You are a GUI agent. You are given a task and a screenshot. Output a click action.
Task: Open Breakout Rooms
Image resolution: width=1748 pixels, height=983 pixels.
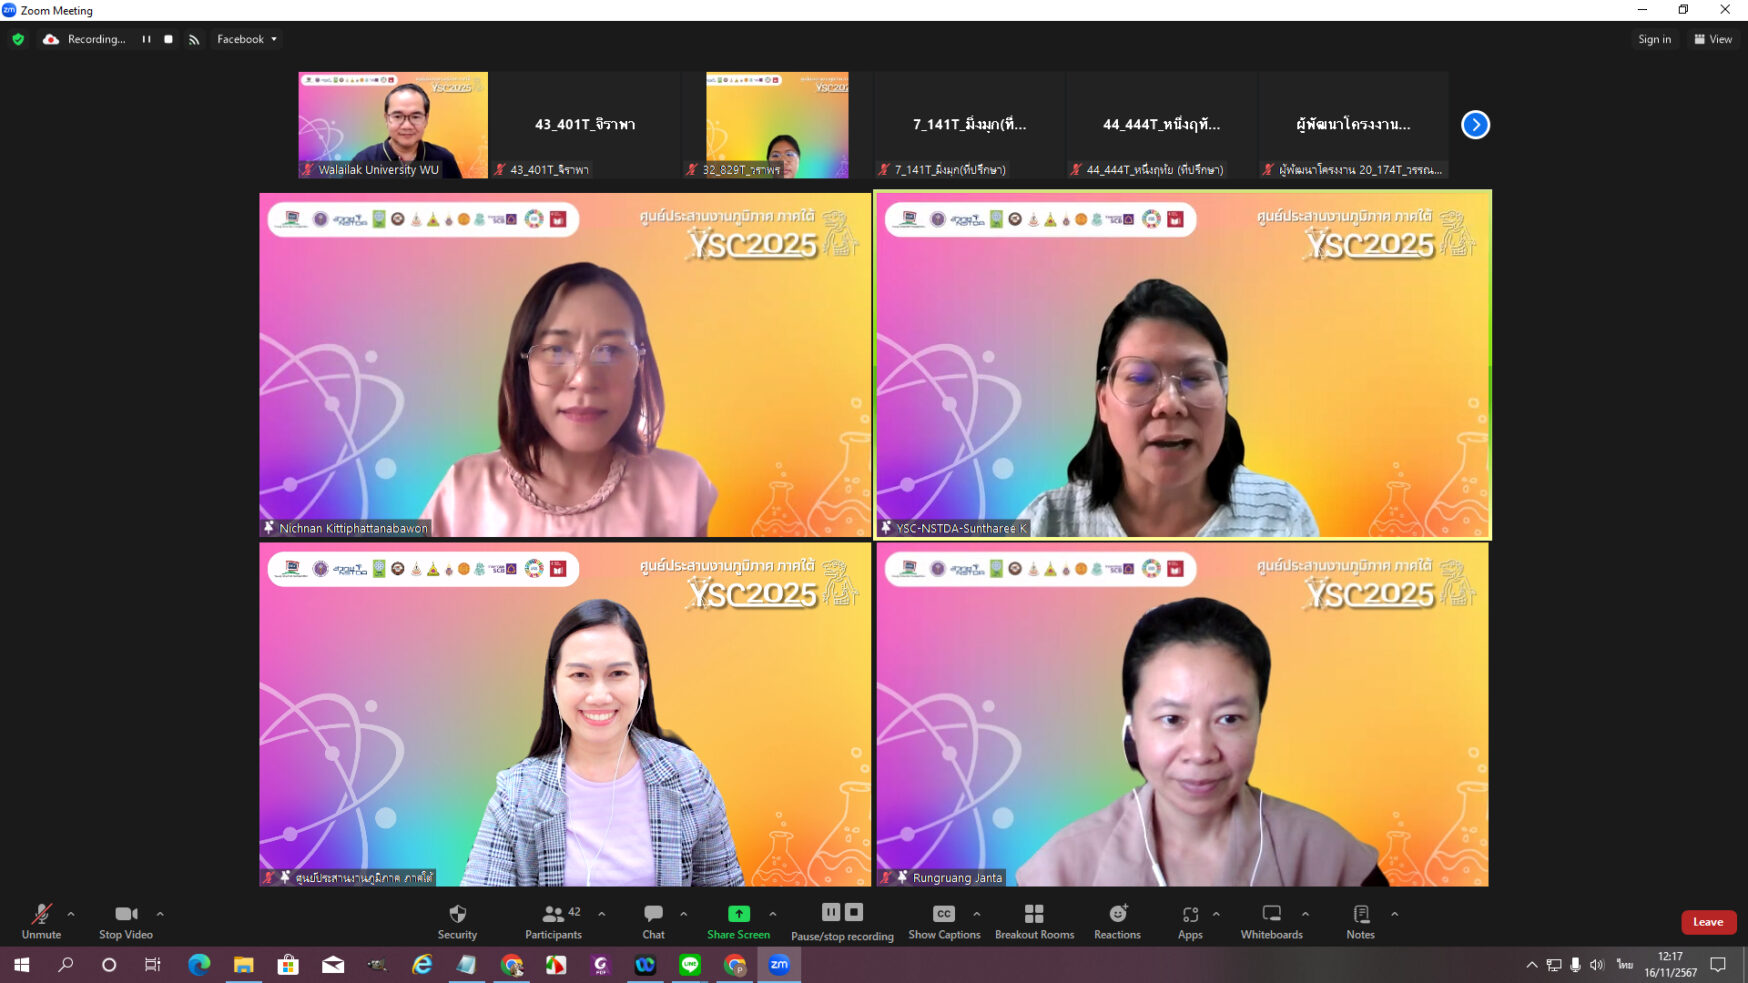[x=1034, y=914]
